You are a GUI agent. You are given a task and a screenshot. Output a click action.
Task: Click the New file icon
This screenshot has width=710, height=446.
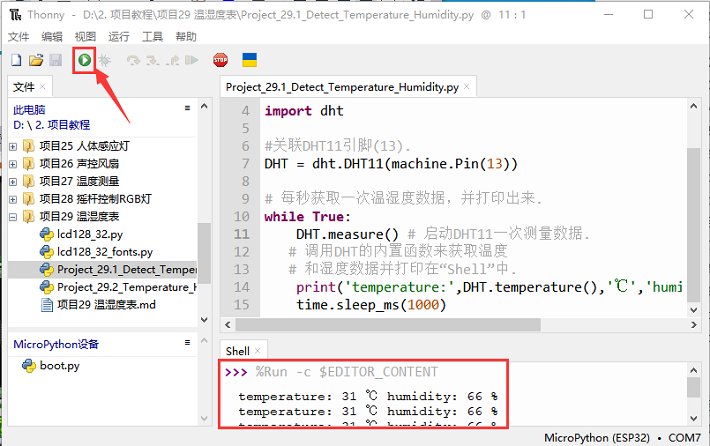click(x=16, y=61)
